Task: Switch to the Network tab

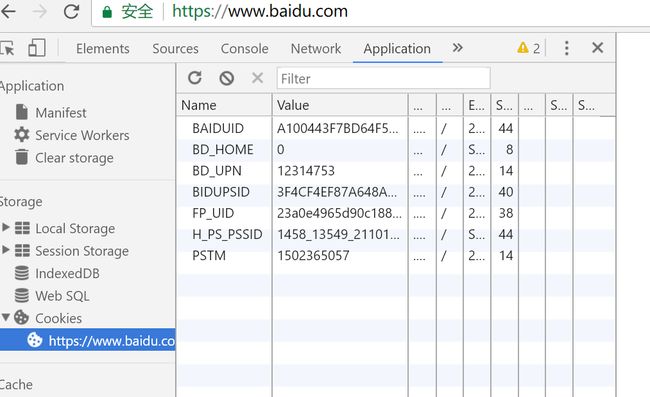Action: point(316,48)
